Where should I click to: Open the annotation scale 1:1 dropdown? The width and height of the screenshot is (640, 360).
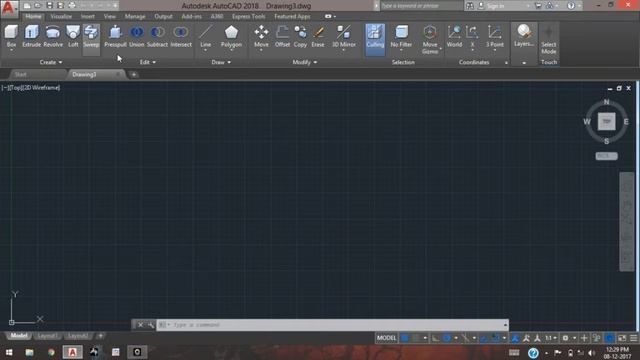coord(551,338)
